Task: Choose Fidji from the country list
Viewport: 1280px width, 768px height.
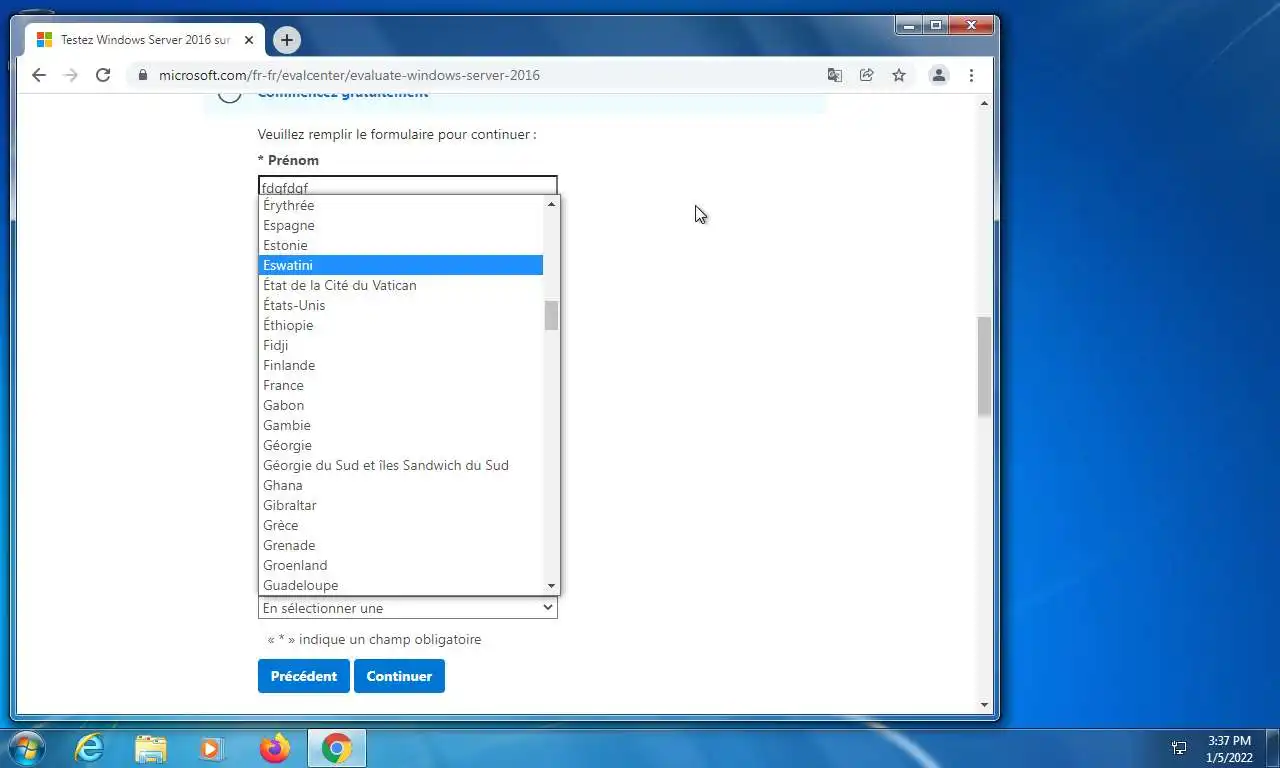Action: coord(400,345)
